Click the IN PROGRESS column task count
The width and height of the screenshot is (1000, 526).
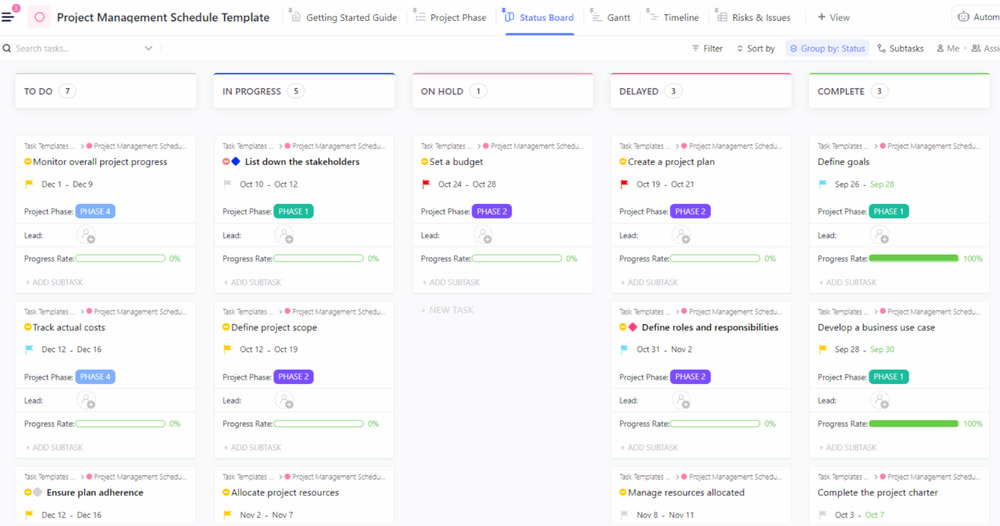click(296, 91)
